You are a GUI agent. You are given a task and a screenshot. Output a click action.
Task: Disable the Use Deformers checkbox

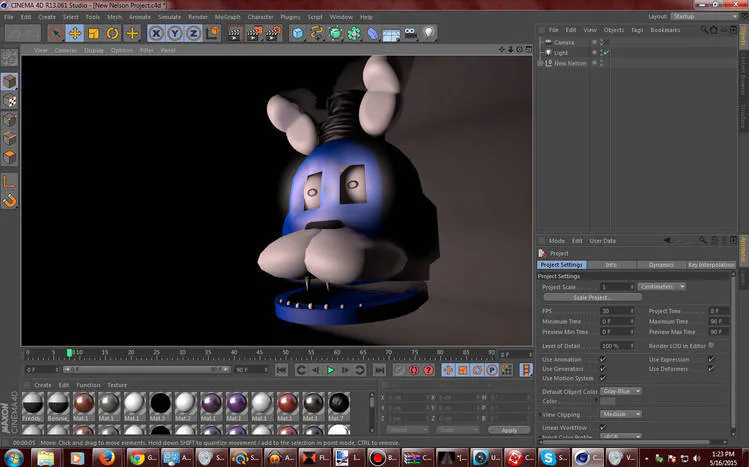[x=711, y=368]
